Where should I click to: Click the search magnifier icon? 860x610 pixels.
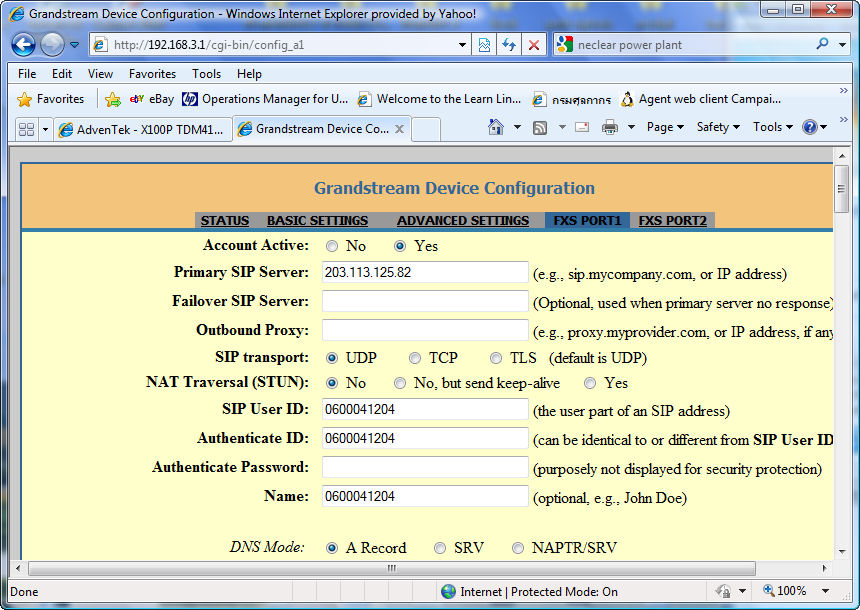(822, 44)
